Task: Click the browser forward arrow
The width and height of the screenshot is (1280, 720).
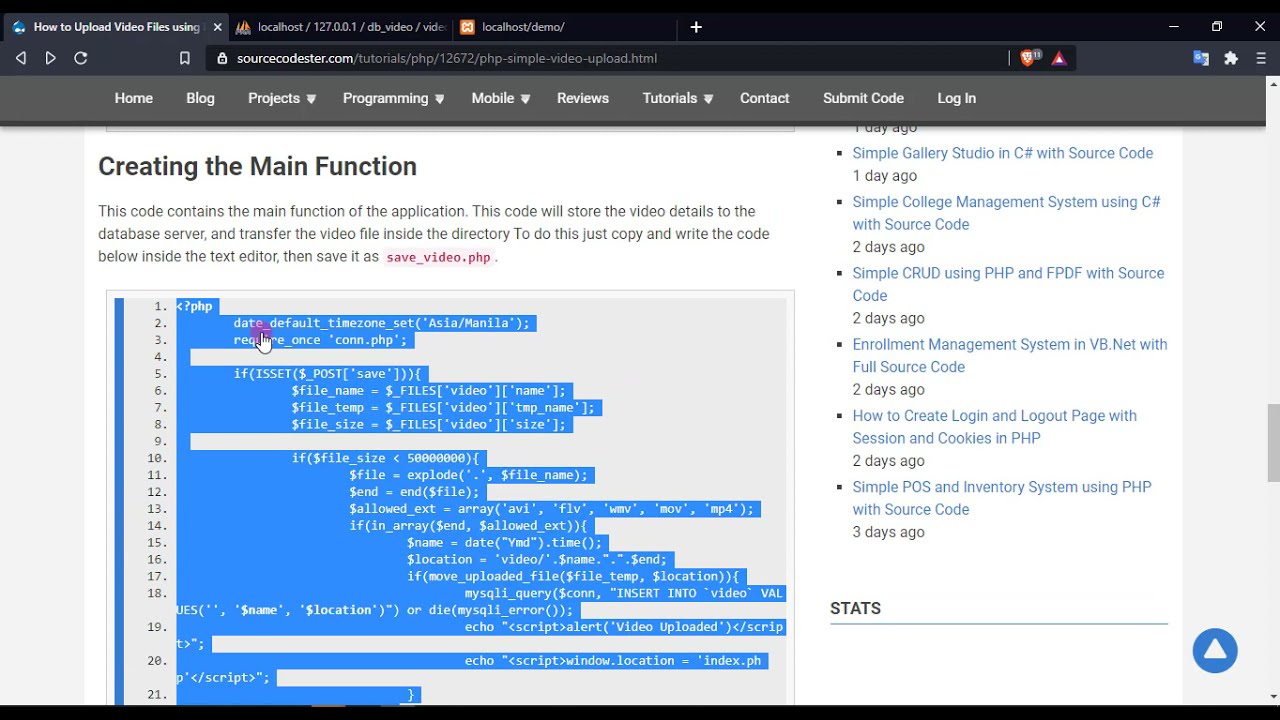Action: 51,58
